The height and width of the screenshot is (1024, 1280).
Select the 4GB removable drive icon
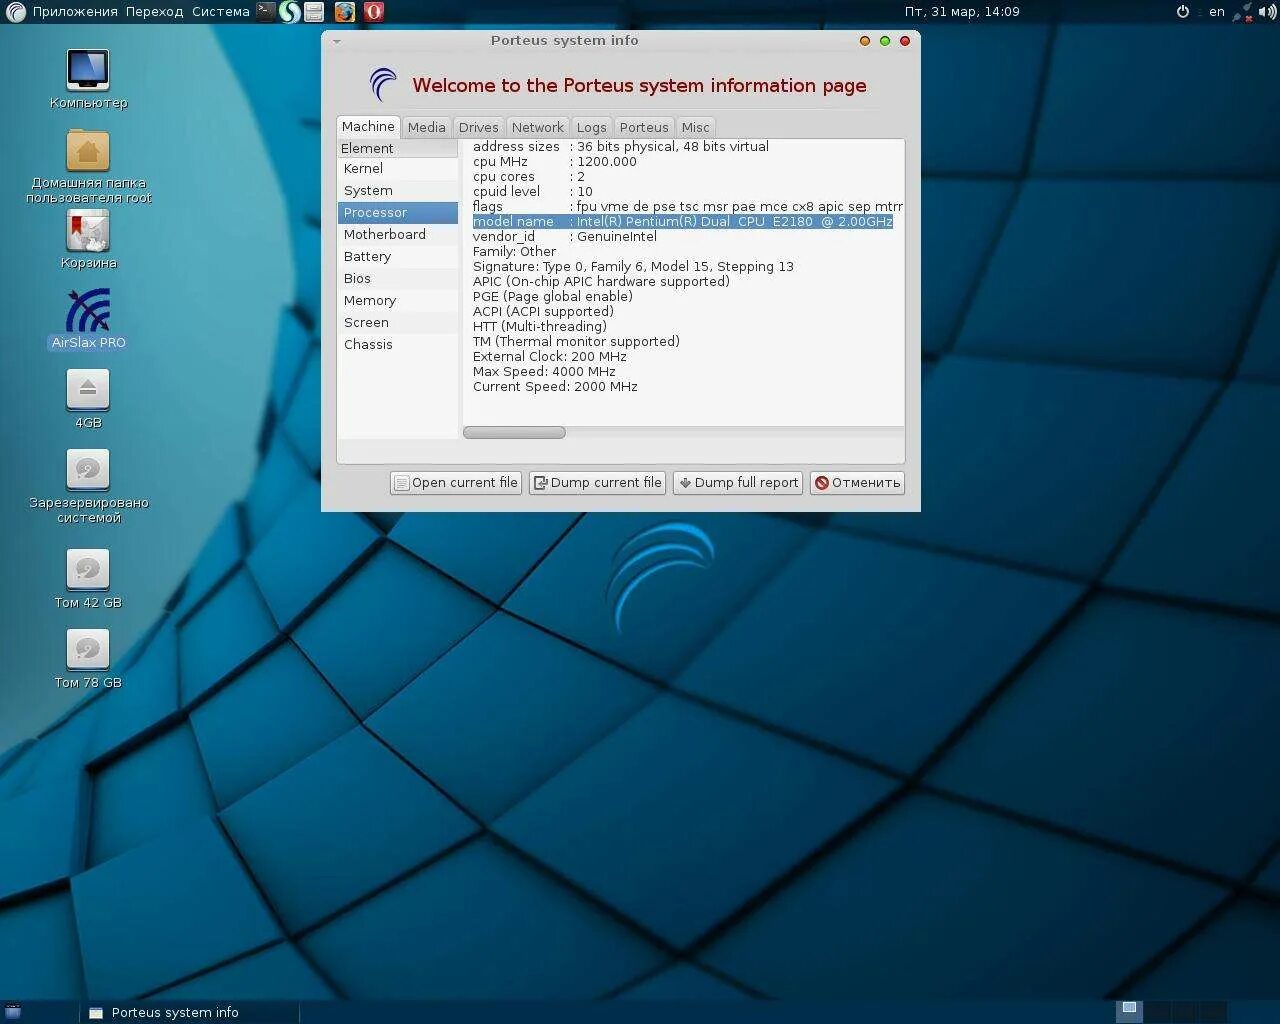pyautogui.click(x=88, y=398)
